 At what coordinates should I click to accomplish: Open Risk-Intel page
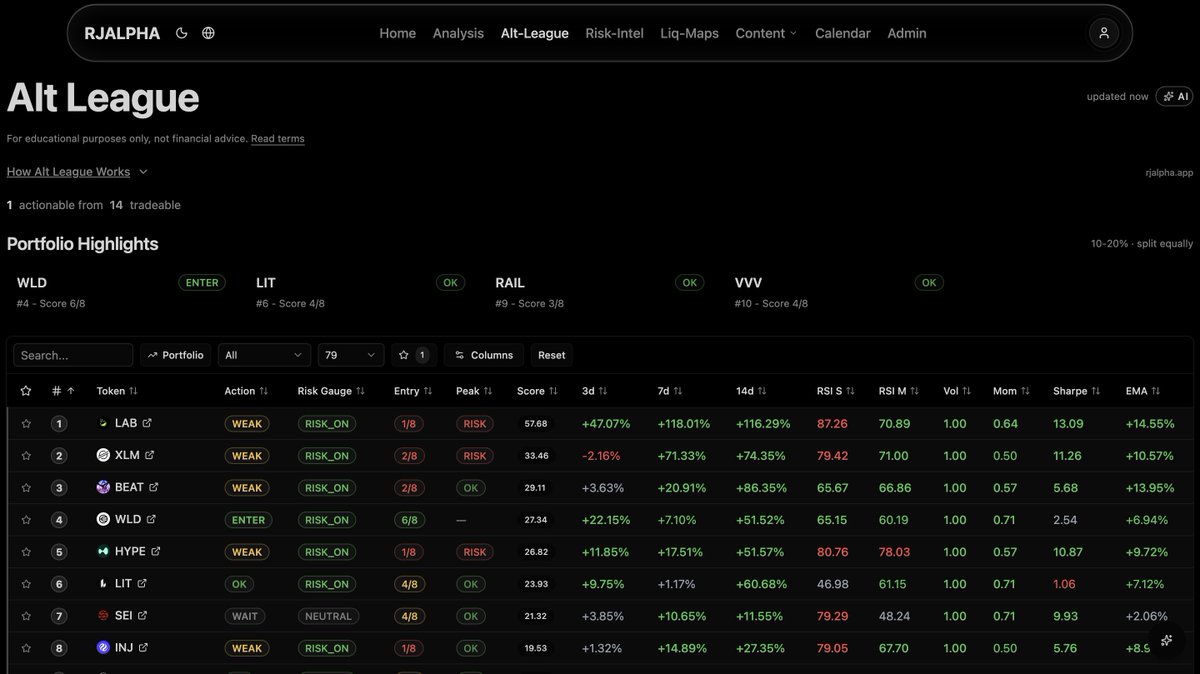[615, 33]
